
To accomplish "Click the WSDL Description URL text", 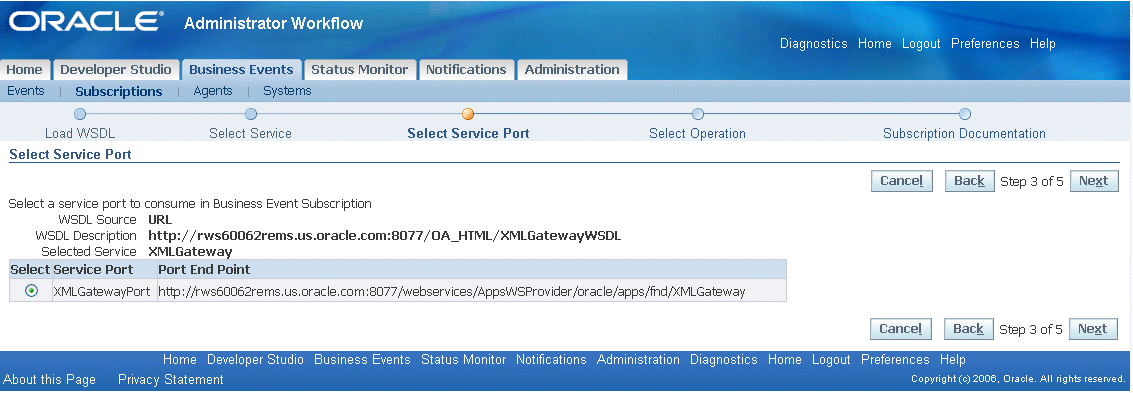I will tap(384, 236).
